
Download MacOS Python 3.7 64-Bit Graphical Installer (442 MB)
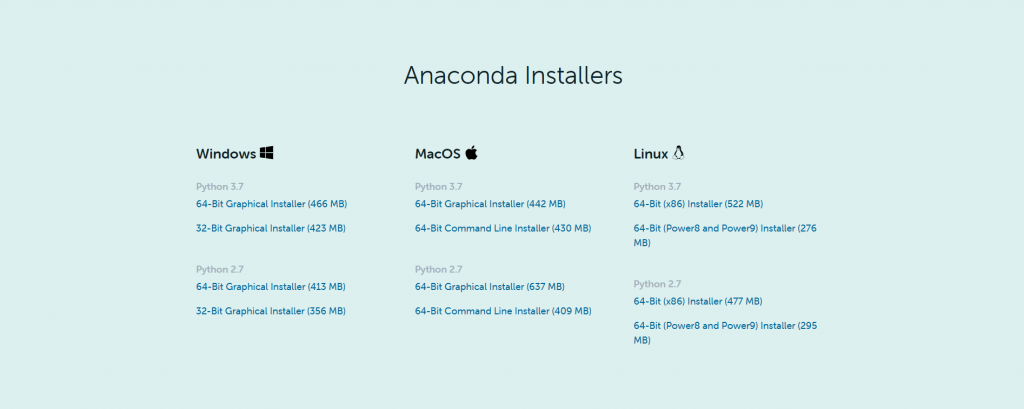tap(490, 204)
